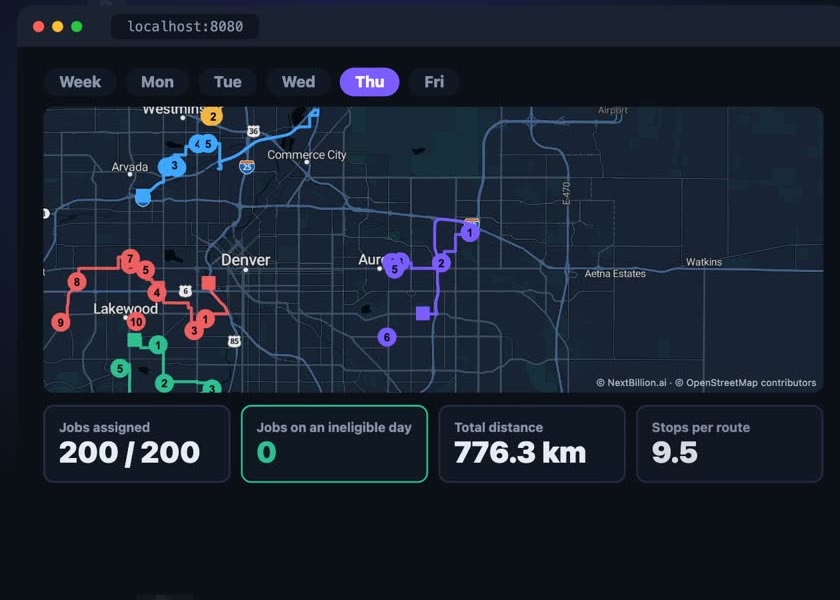This screenshot has width=840, height=600.
Task: Click the Watkins map label
Action: coord(704,262)
